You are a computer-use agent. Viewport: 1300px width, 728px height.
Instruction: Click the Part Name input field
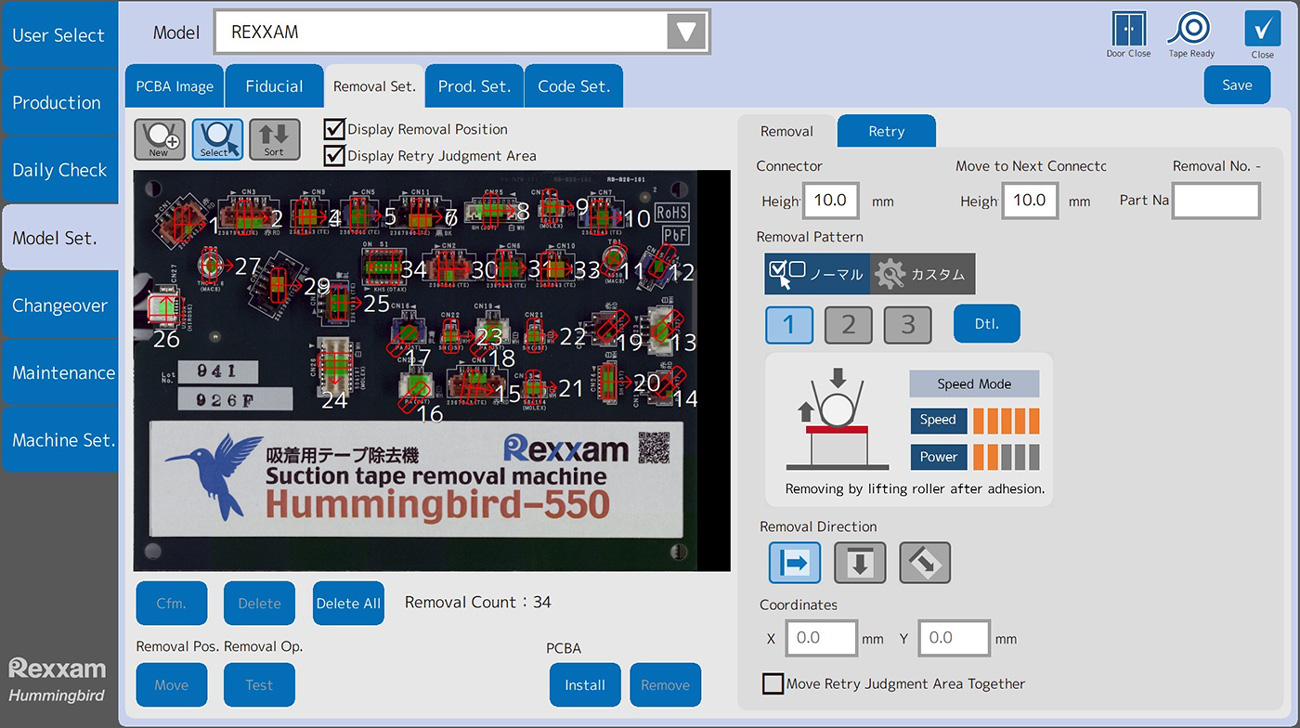[x=1216, y=201]
